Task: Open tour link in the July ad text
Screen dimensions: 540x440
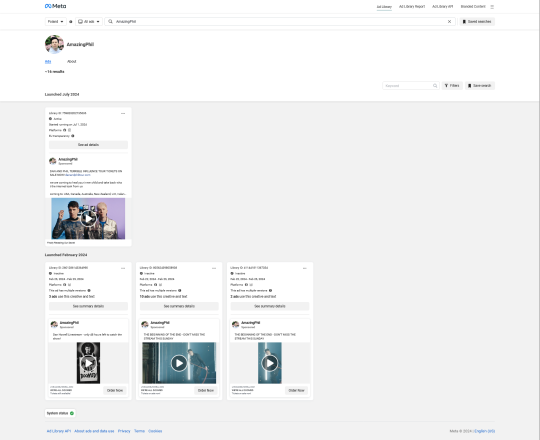Action: (77, 175)
